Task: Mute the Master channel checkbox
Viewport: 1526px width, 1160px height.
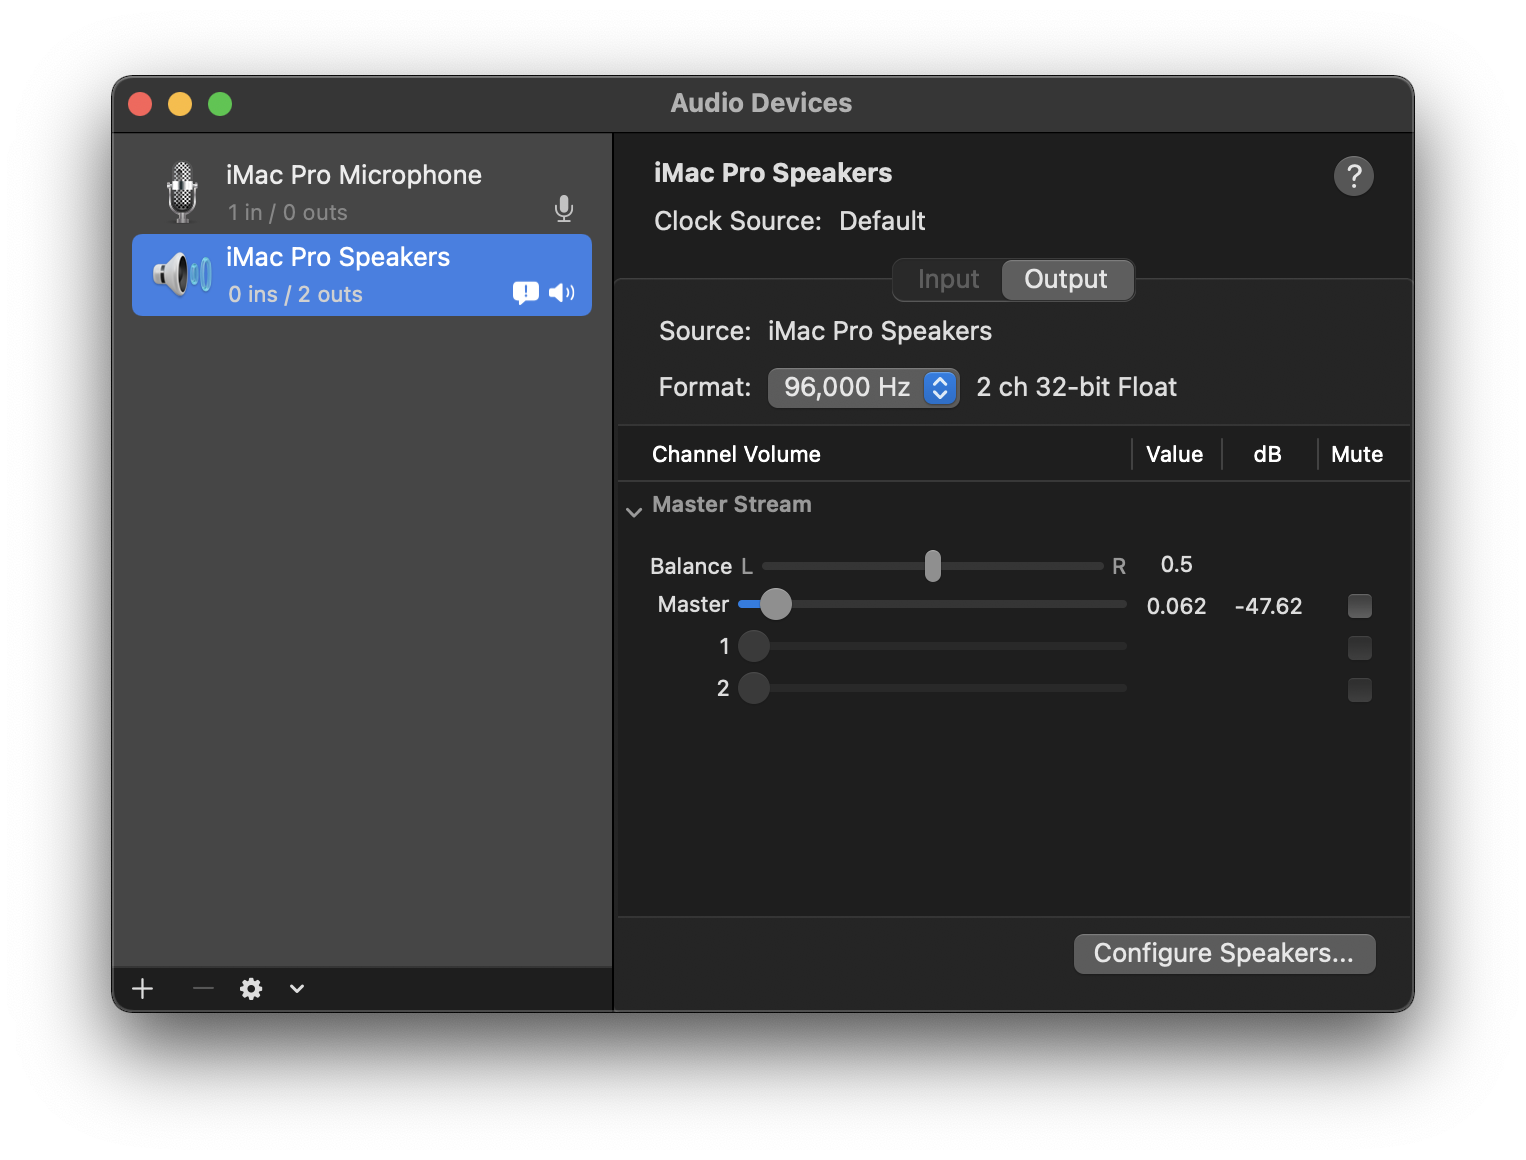Action: pyautogui.click(x=1359, y=606)
